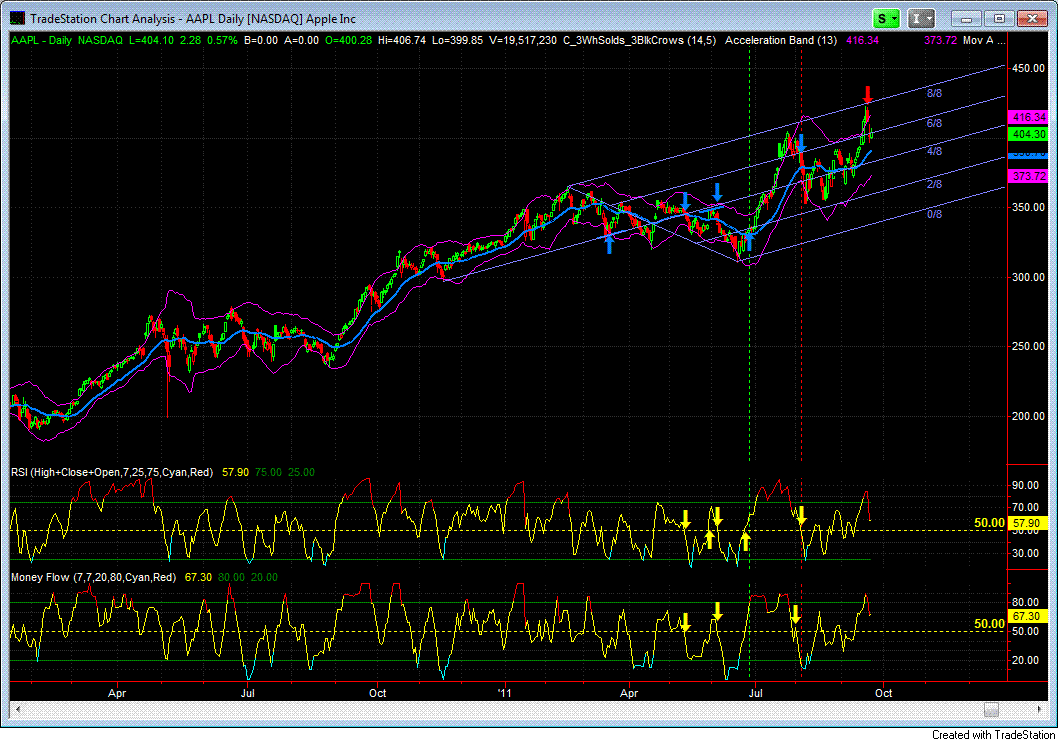Screen dimensions: 1058x741
Task: Click the 'Mov A ...' truncated indicator label
Action: [x=984, y=40]
